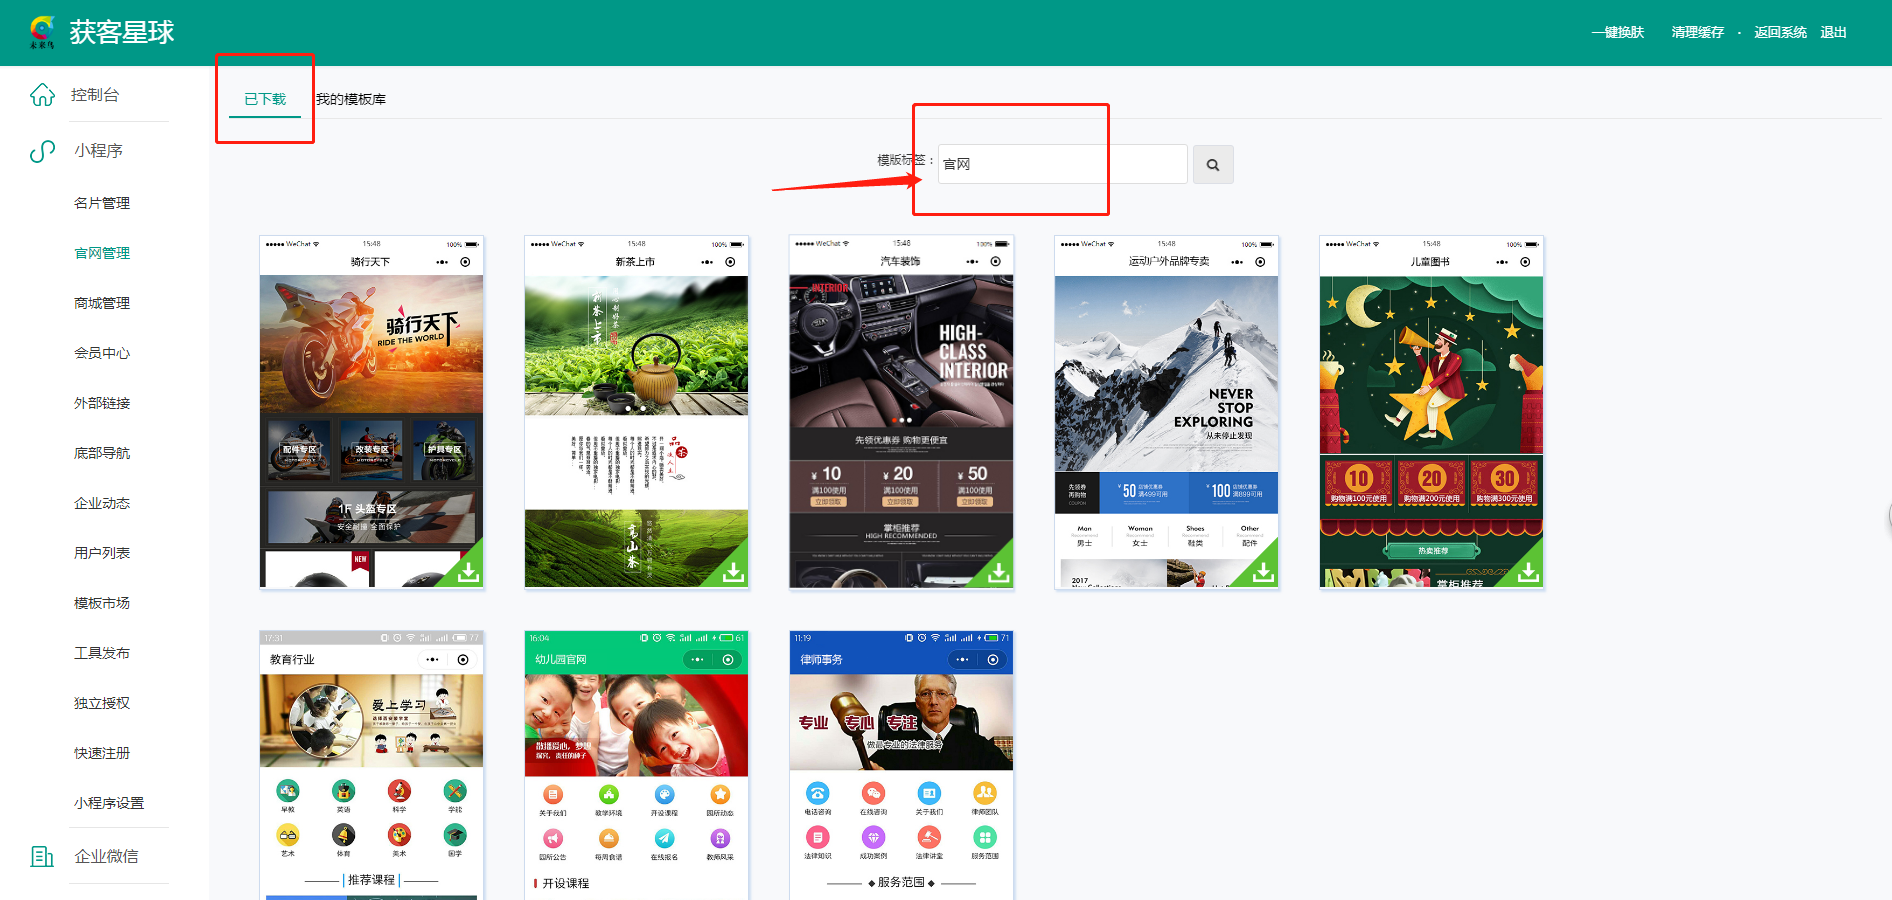Click the 小程序 sidebar icon

(x=42, y=151)
